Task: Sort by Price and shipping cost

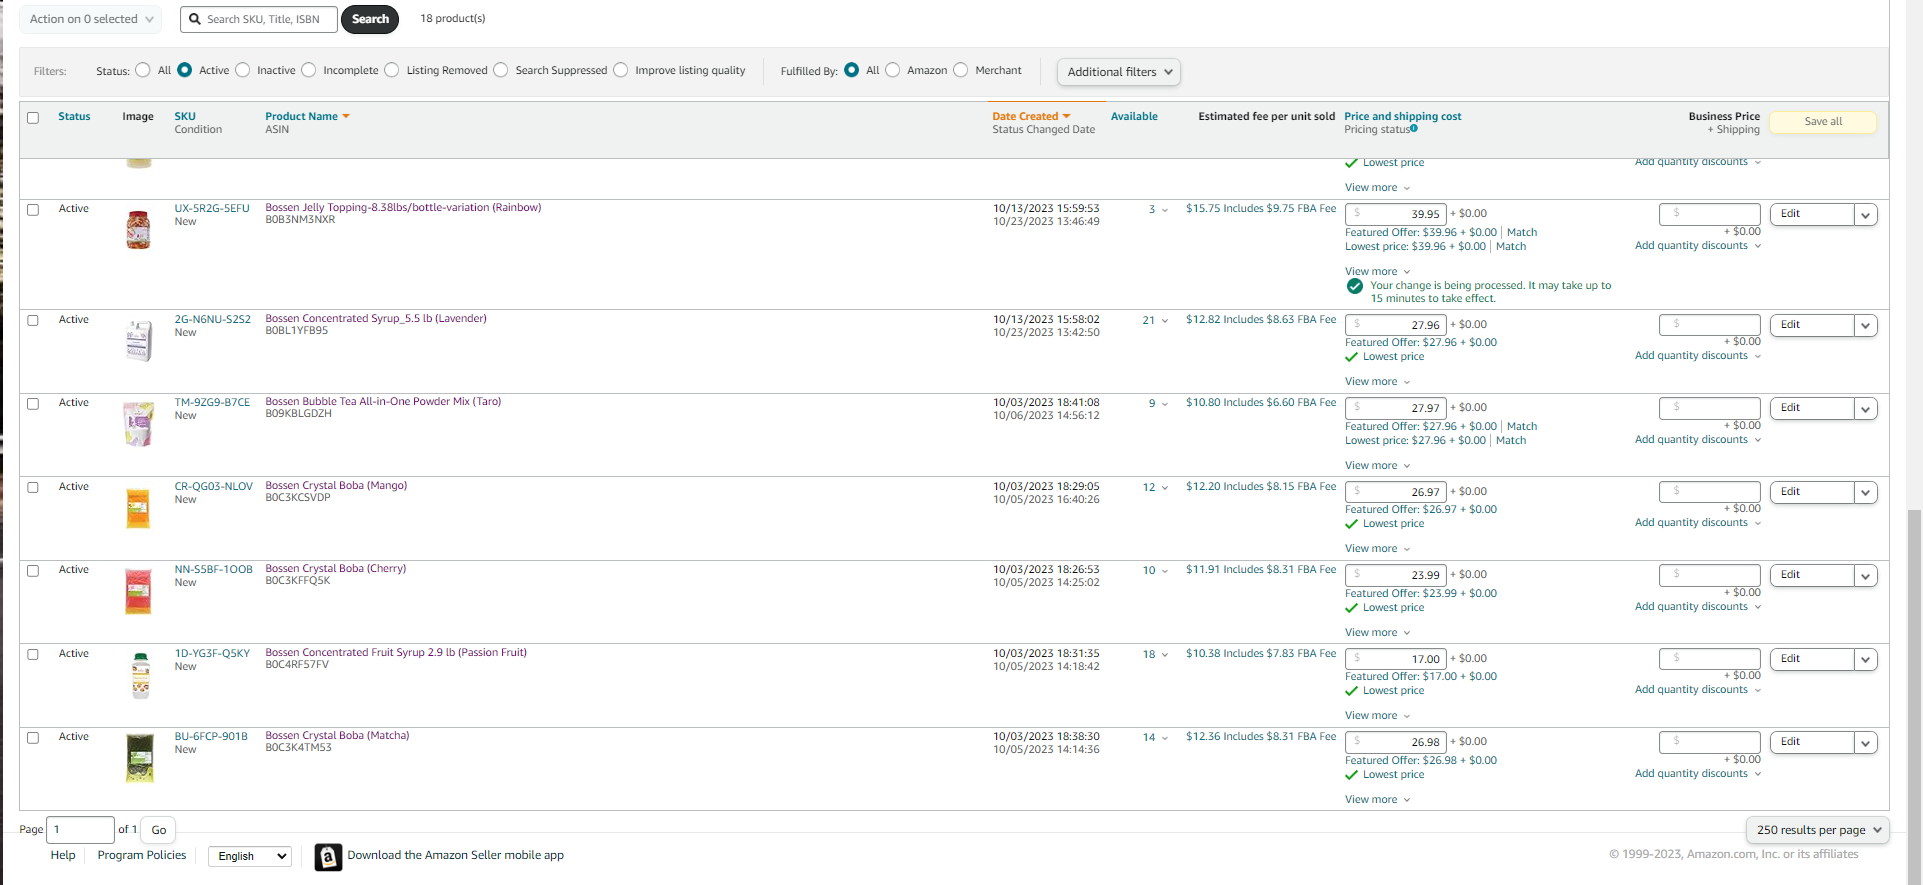Action: 1402,117
